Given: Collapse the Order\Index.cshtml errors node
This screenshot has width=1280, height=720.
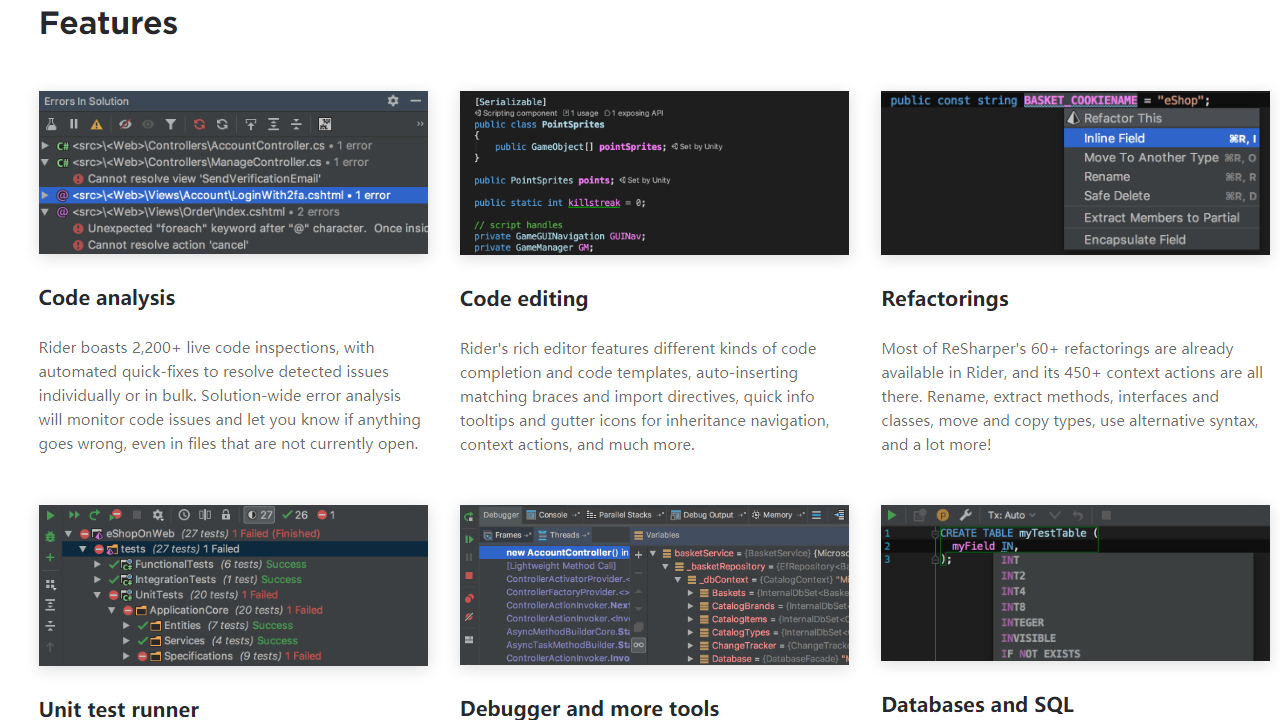Looking at the screenshot, I should 45,212.
